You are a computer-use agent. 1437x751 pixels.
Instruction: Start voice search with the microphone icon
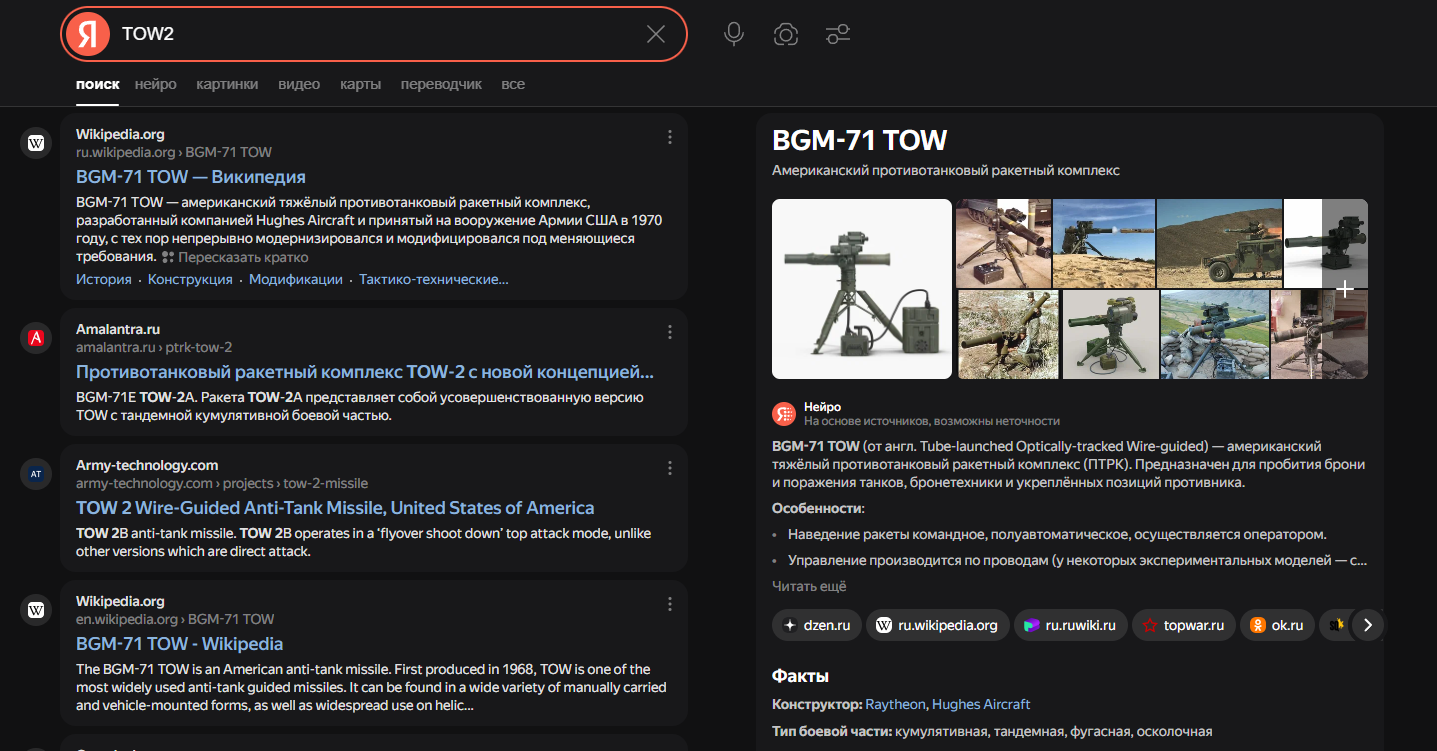pos(734,34)
